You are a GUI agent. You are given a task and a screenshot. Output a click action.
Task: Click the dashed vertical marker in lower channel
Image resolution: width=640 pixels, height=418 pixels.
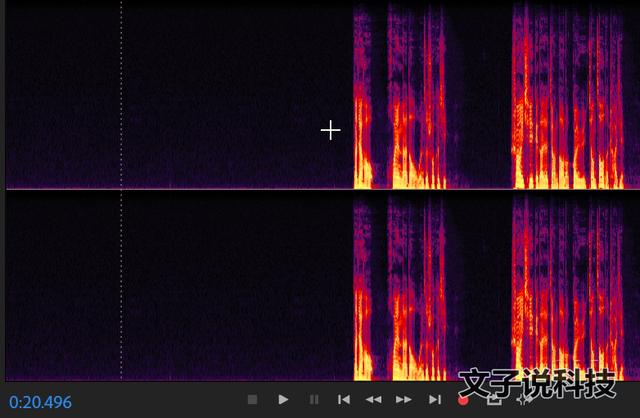(x=121, y=286)
